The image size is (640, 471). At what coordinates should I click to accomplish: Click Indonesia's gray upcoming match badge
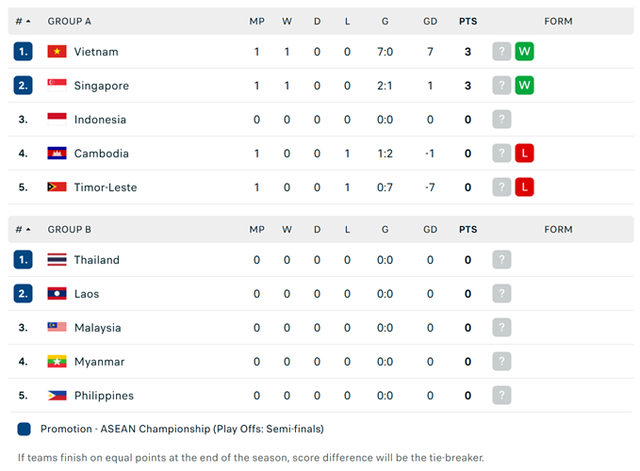pos(502,119)
